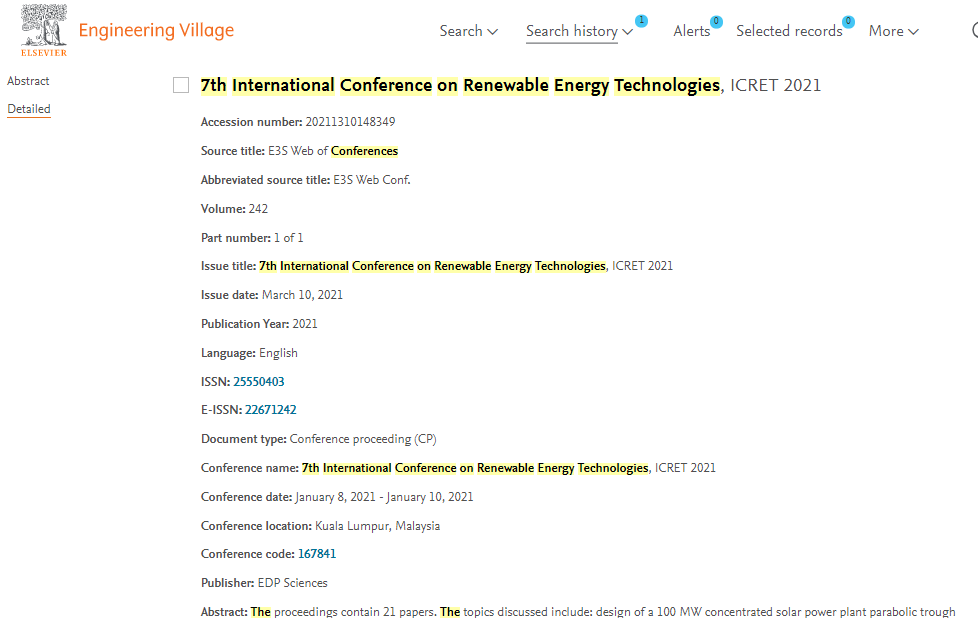Viewport: 978px width, 618px height.
Task: Select the ICRET 2021 record checkbox
Action: (181, 85)
